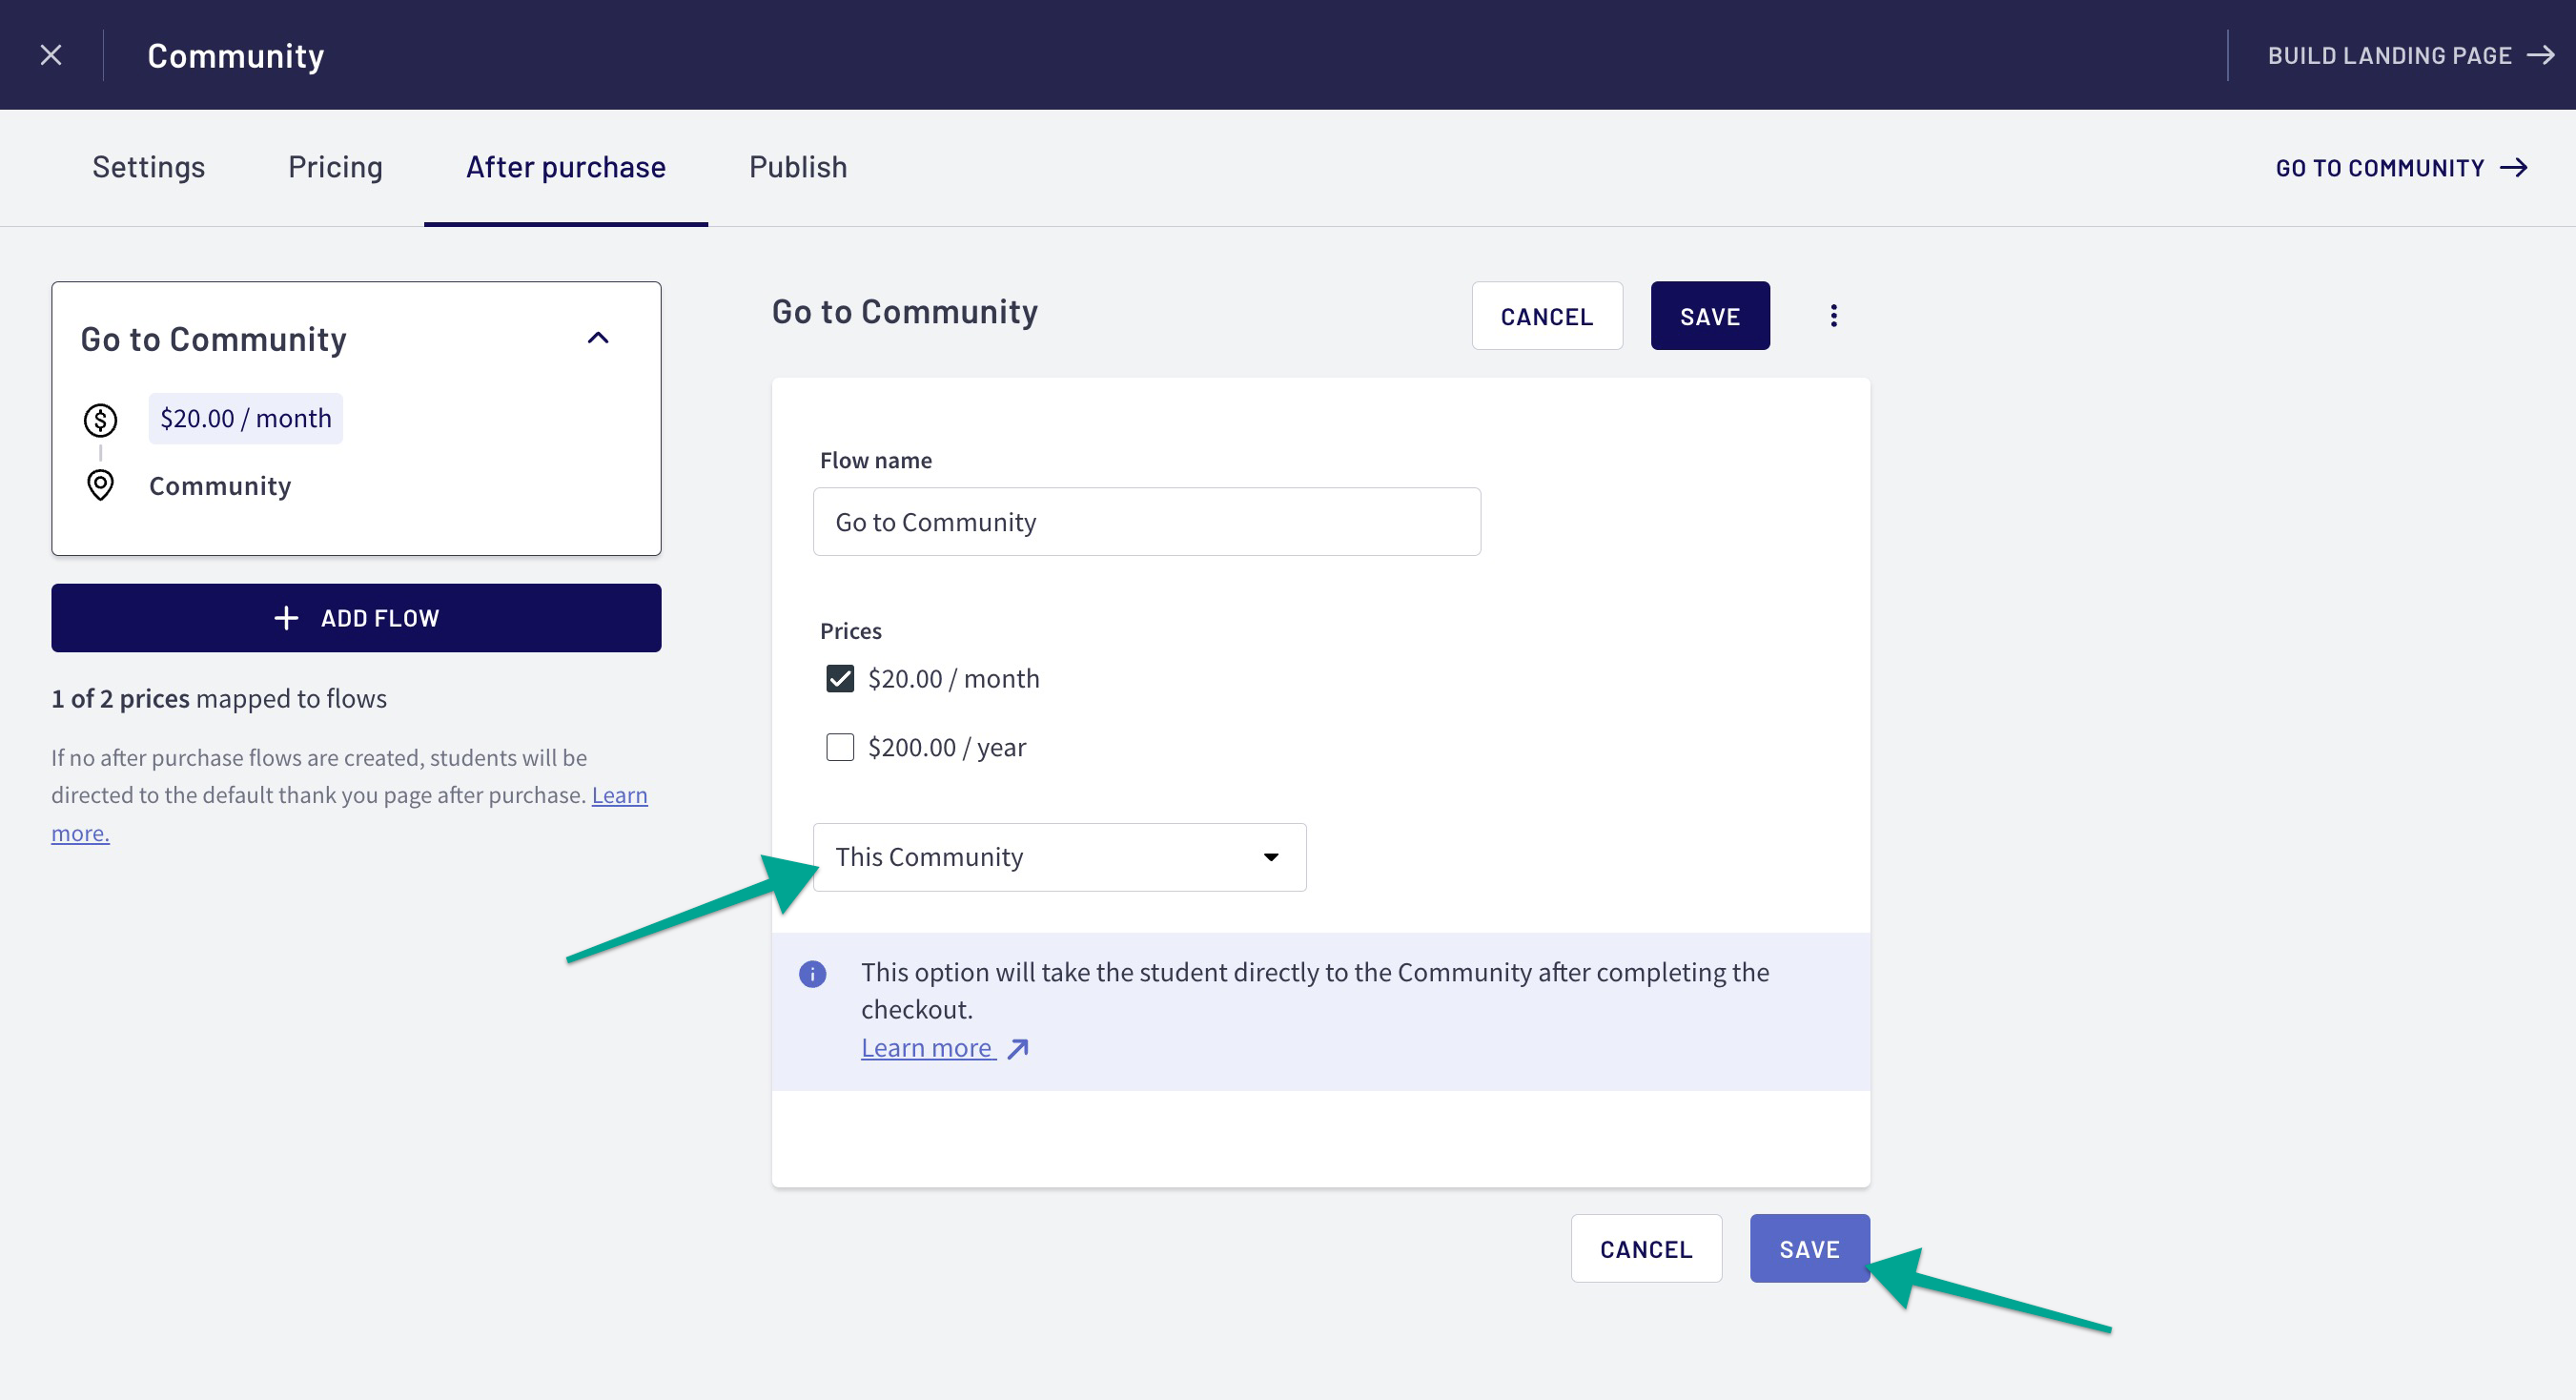Click the dollar sign pricing icon

point(98,419)
